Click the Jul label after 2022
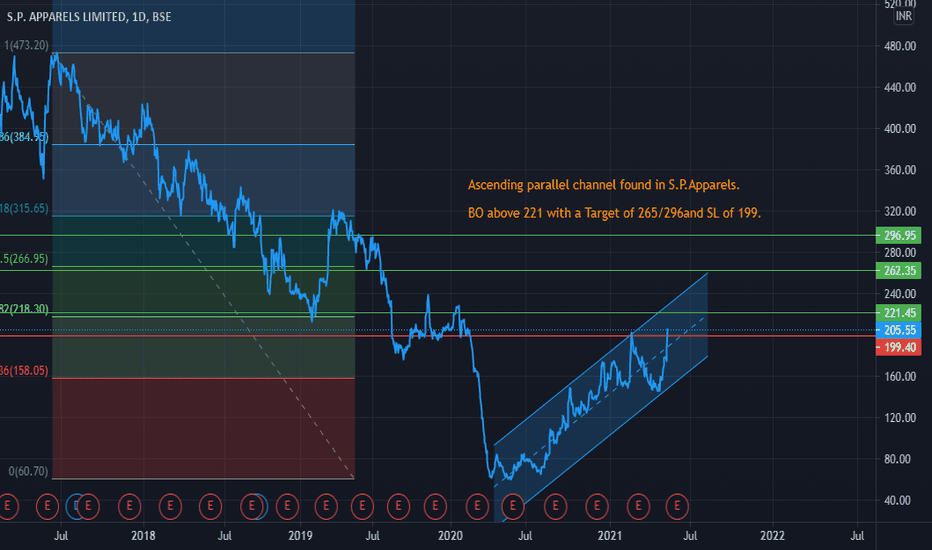 click(857, 536)
